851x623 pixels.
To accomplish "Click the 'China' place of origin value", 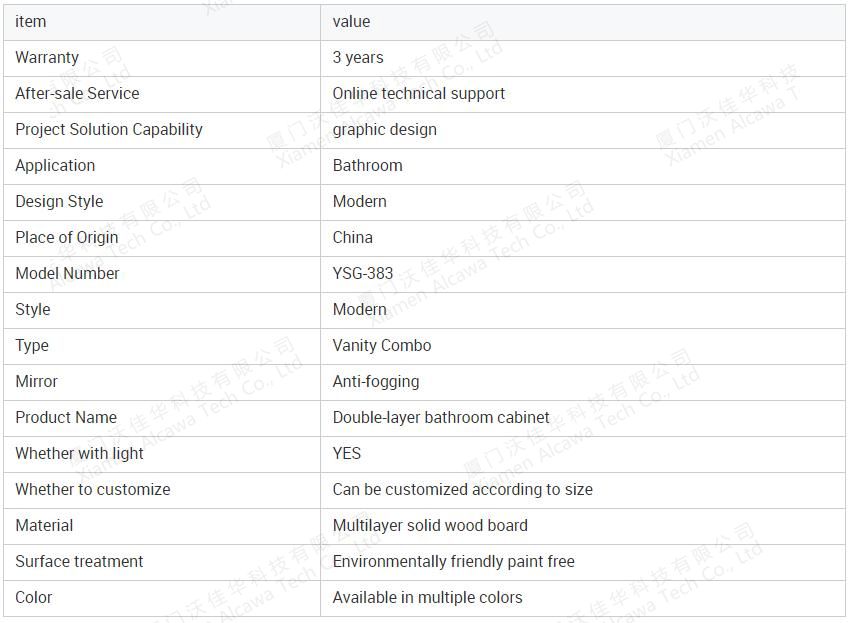I will click(352, 238).
